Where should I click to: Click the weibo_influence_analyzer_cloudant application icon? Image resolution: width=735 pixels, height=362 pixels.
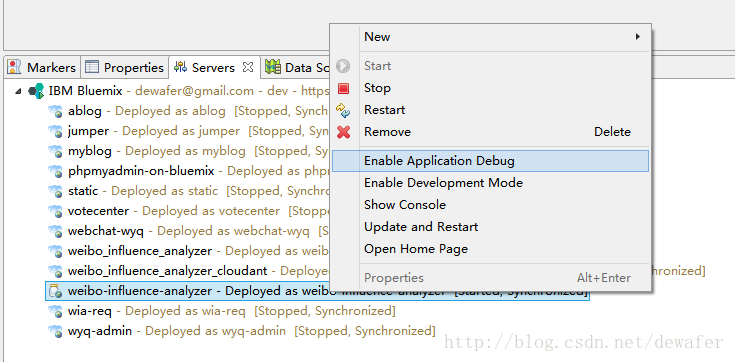[55, 271]
